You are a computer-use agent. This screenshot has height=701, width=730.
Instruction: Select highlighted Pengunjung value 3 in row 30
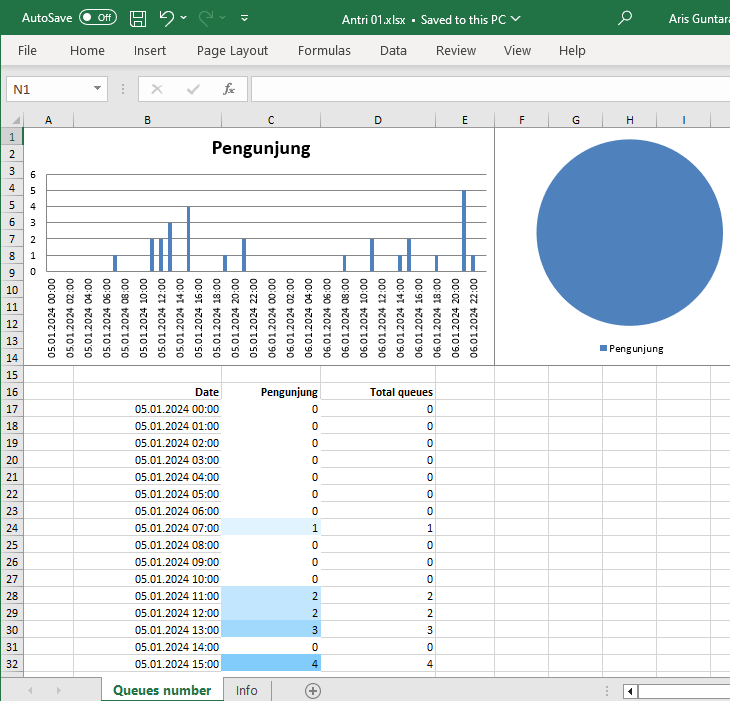[x=271, y=630]
